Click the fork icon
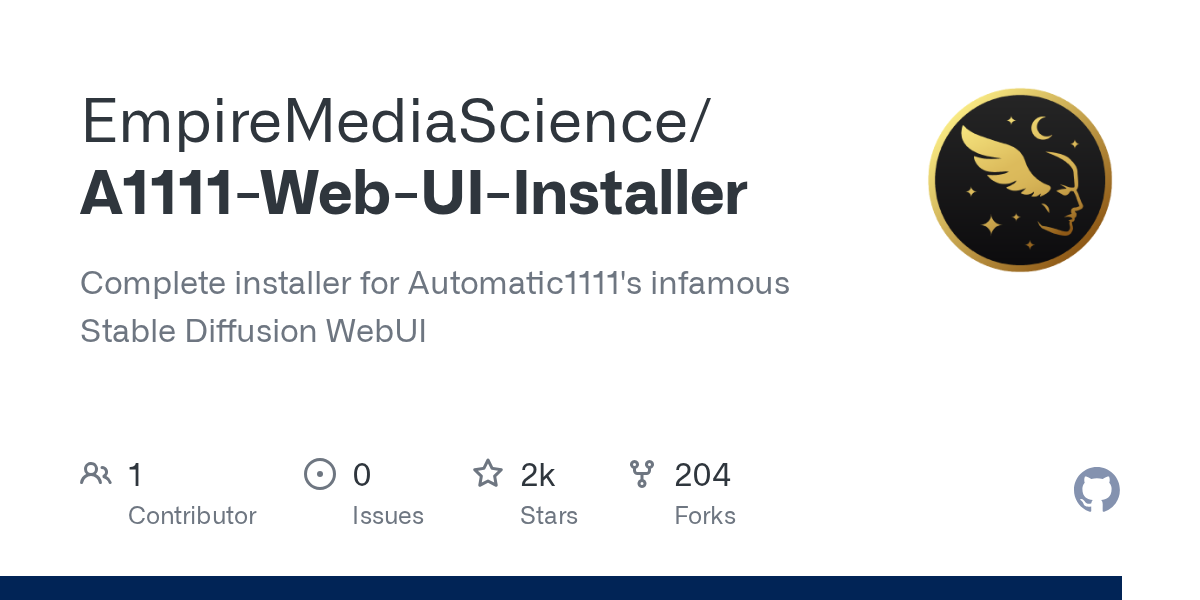This screenshot has width=1200, height=600. tap(642, 474)
